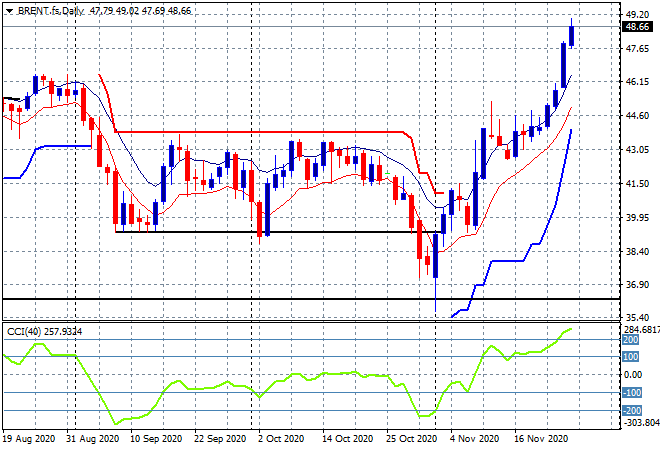
Task: Click the 16 Nov 2020 date label
Action: click(x=541, y=439)
